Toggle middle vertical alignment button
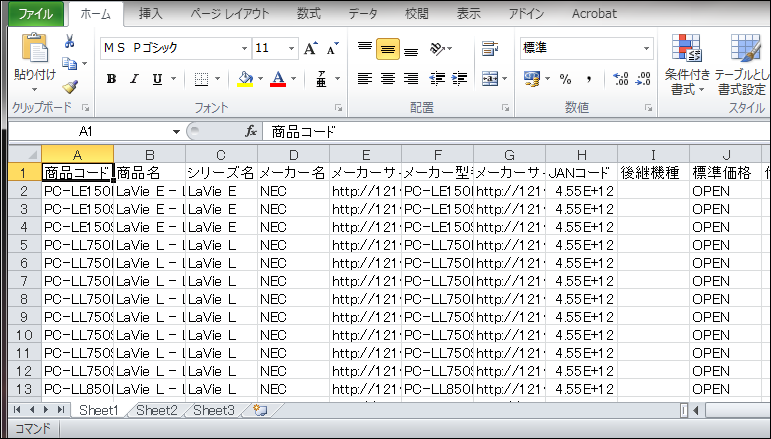Viewport: 771px width, 439px height. (x=387, y=48)
